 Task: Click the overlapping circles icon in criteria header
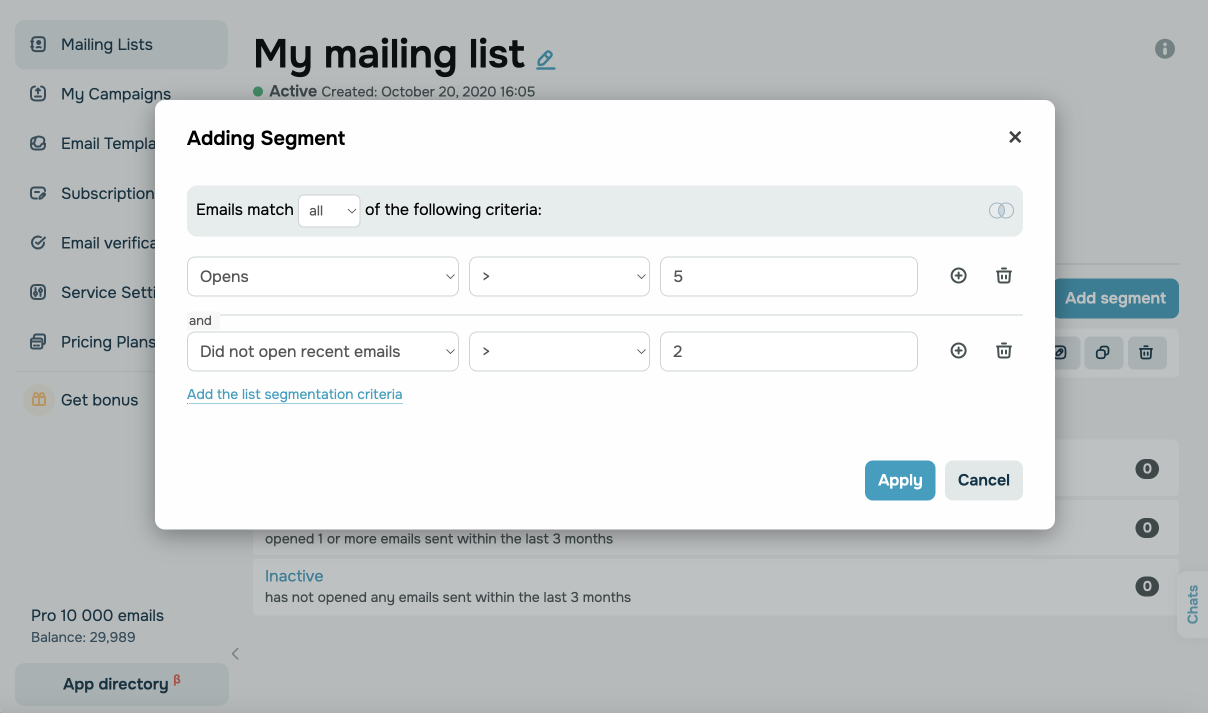[x=1001, y=211]
